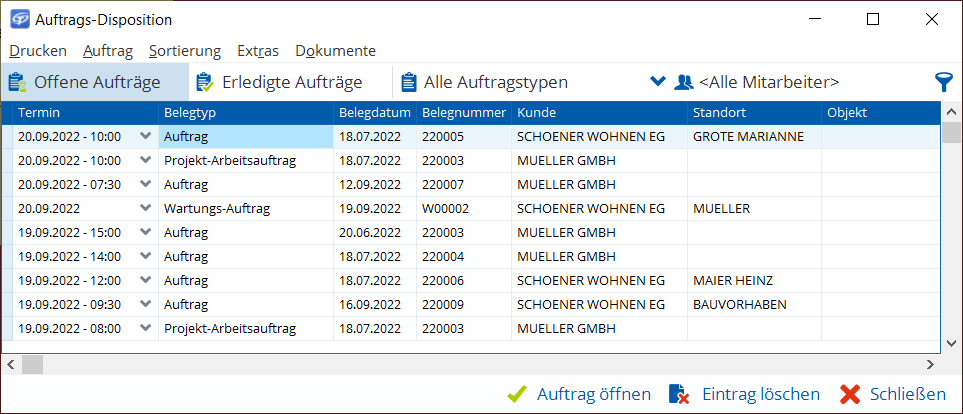Expand the Alle Auftragstypen dropdown arrow

[x=657, y=82]
